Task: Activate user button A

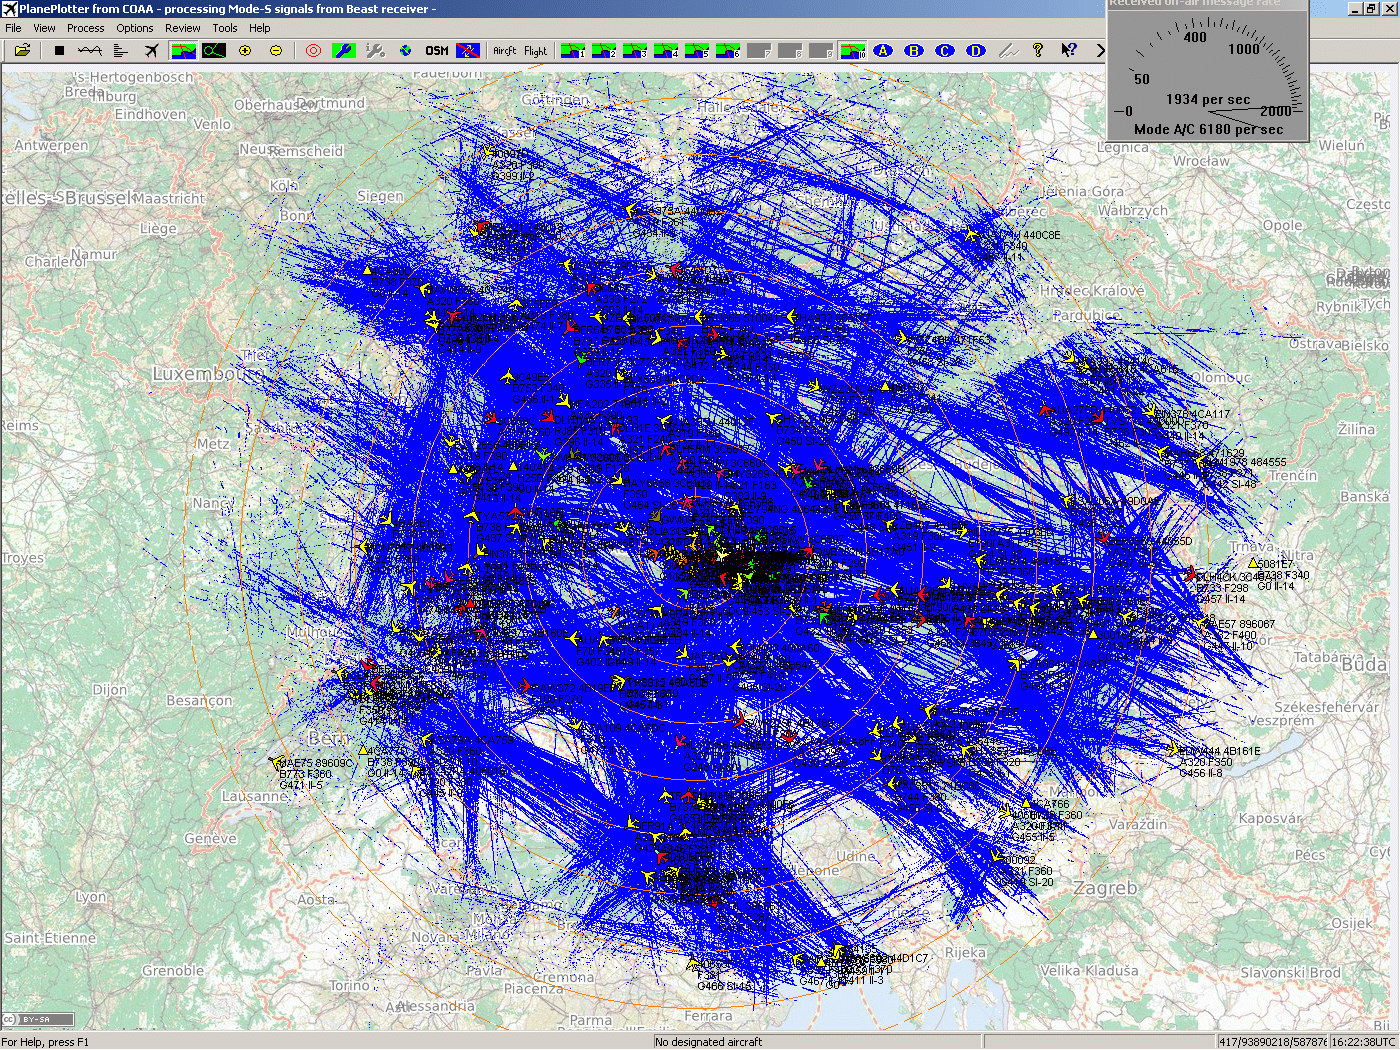Action: [883, 50]
